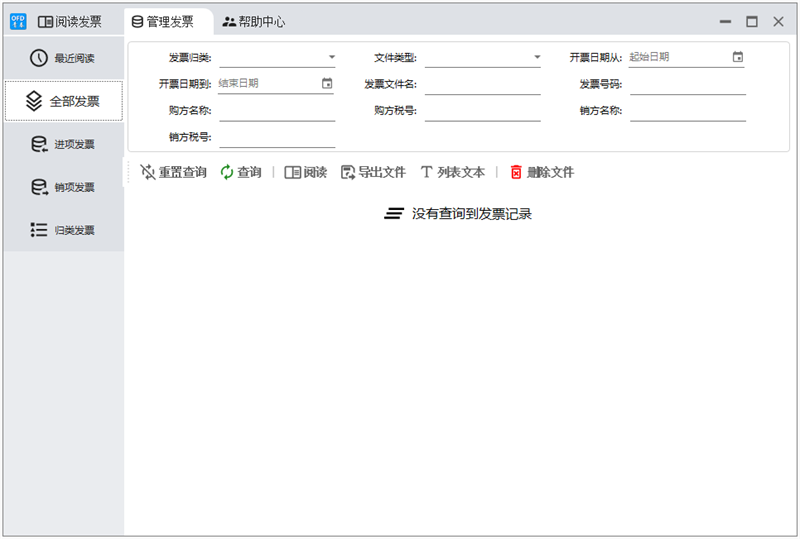
Task: Open 最近阅读 in the sidebar
Action: point(63,58)
